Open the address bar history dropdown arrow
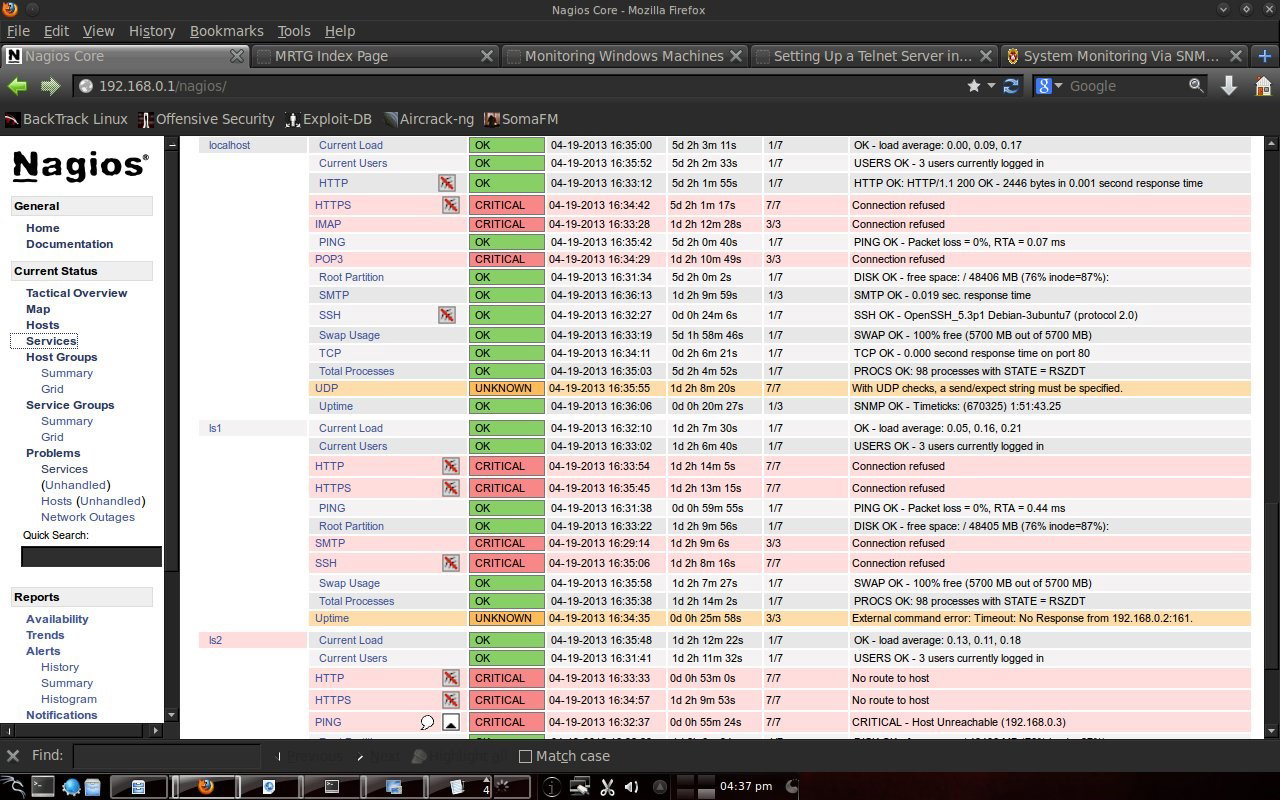The width and height of the screenshot is (1280, 800). pyautogui.click(x=991, y=86)
